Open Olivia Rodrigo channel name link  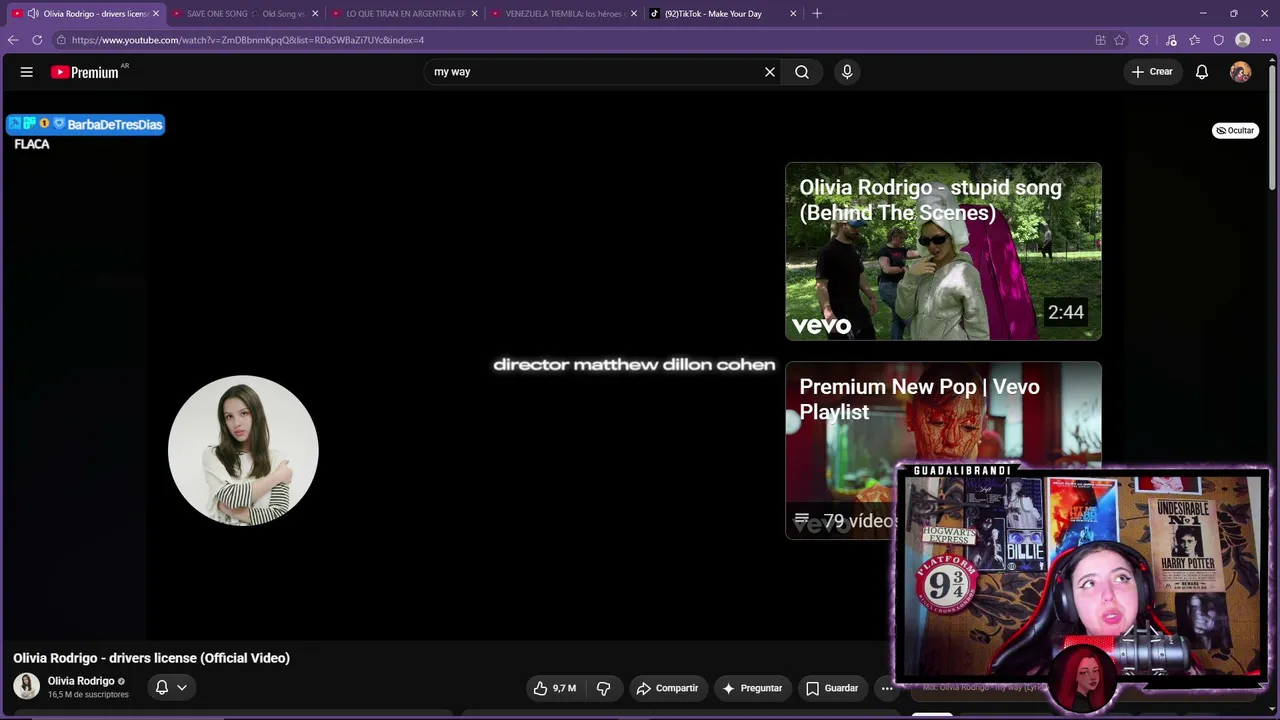81,681
